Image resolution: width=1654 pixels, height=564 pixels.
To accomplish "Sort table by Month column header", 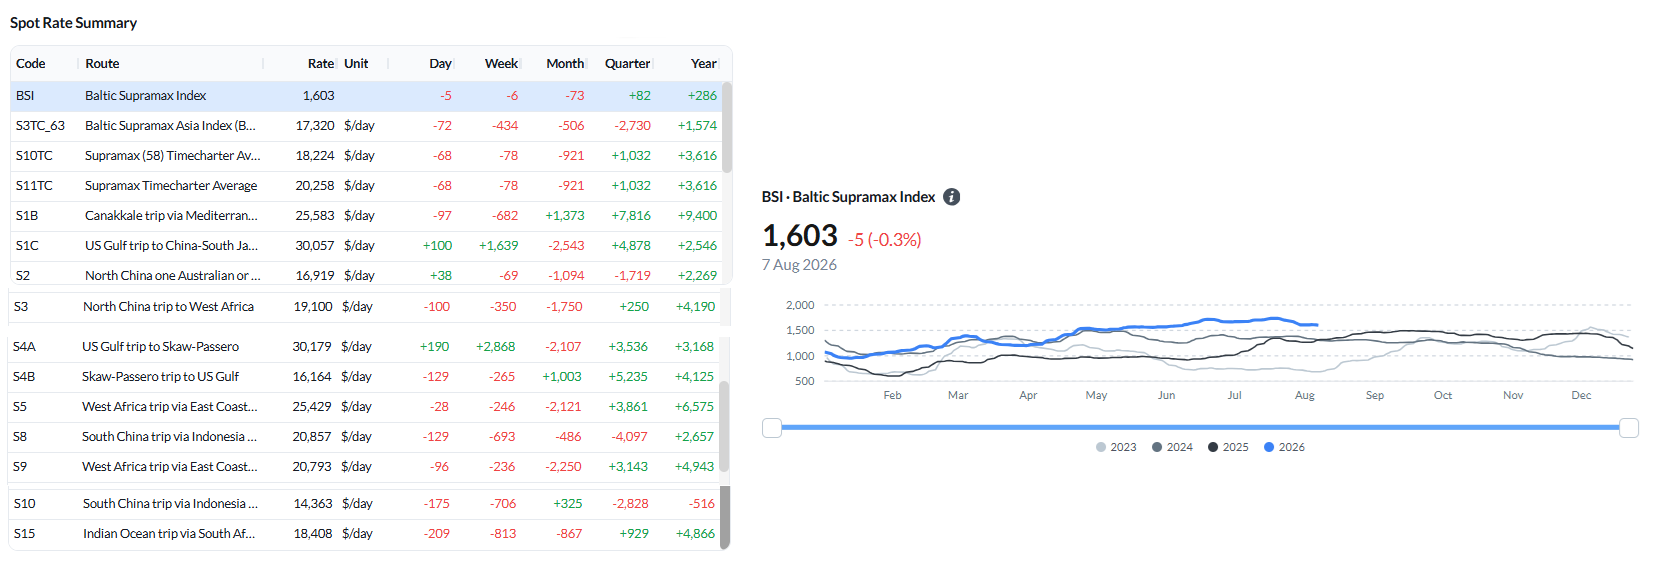I will [565, 63].
